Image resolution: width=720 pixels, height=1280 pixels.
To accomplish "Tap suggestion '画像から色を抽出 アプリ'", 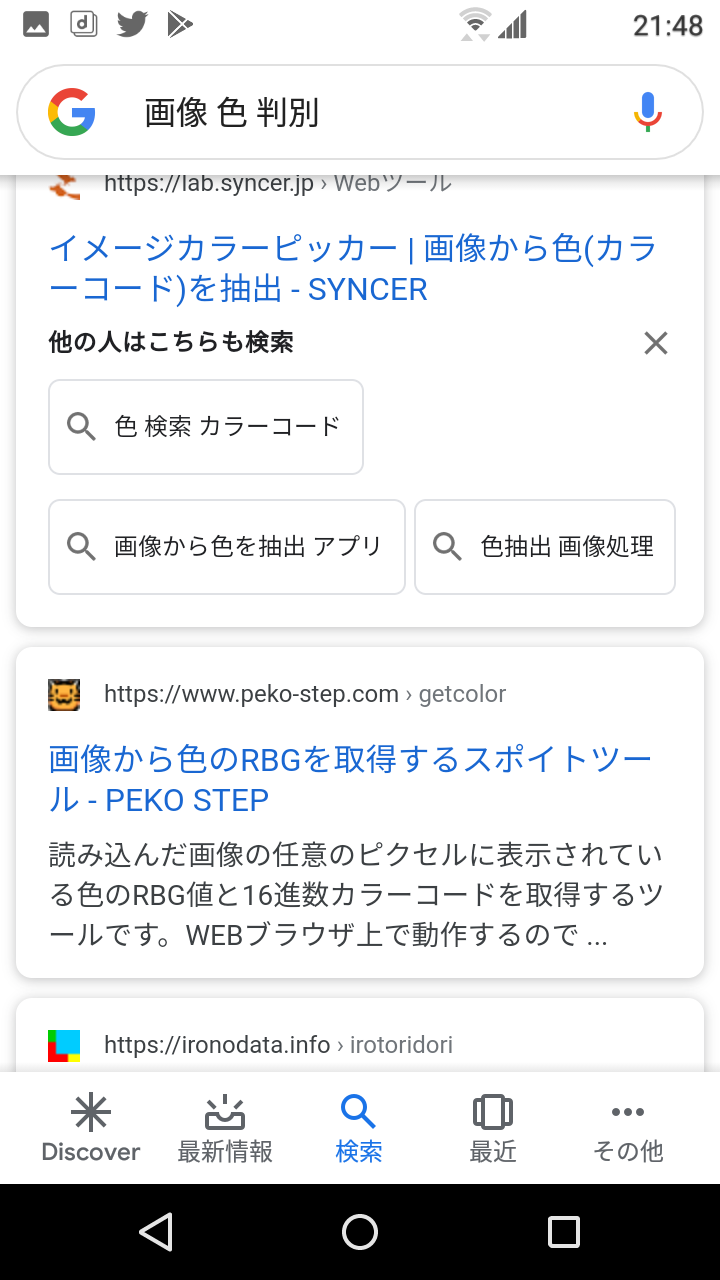I will pos(227,547).
